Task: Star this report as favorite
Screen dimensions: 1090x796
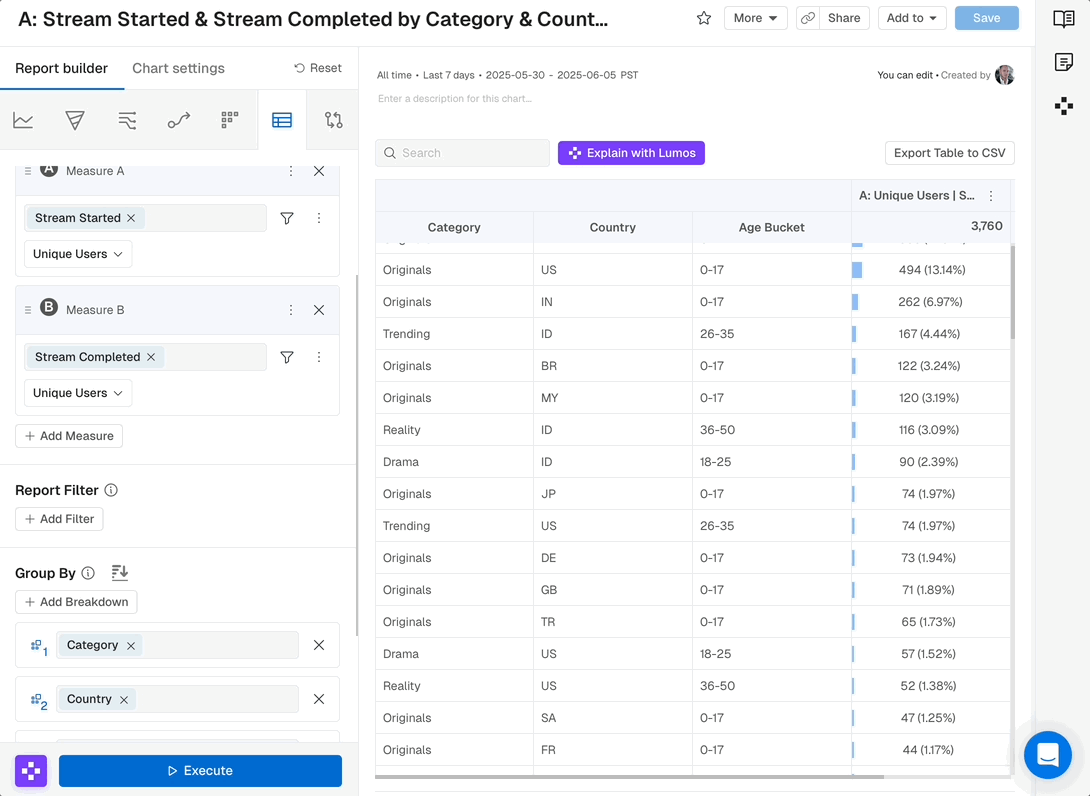Action: [704, 18]
